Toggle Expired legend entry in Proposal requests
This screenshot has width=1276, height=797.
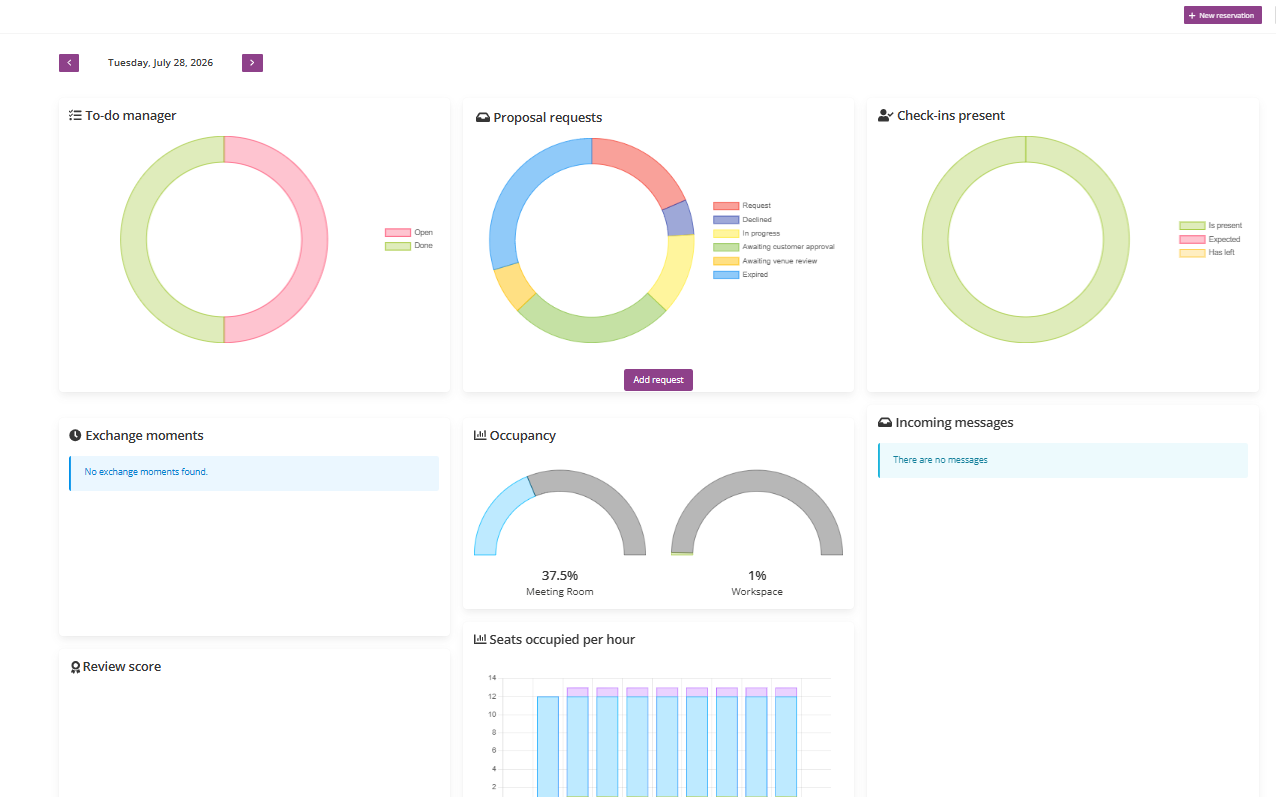click(740, 274)
